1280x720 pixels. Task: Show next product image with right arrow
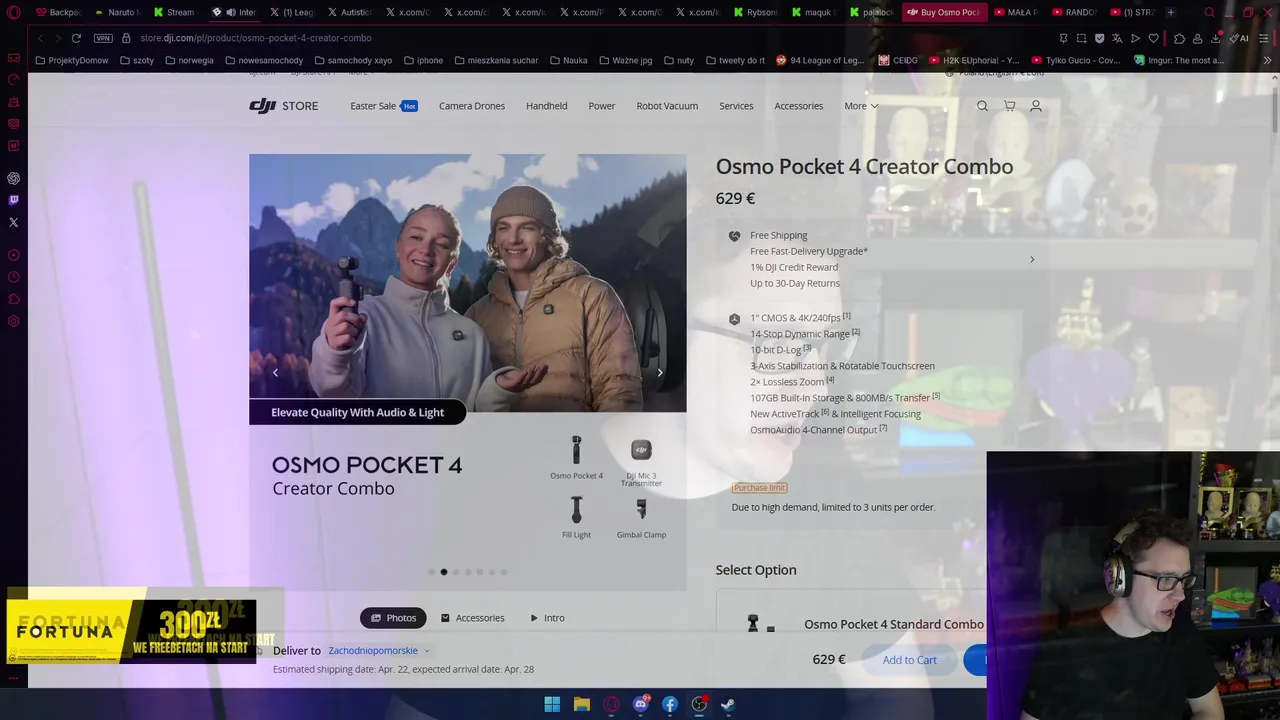tap(660, 372)
